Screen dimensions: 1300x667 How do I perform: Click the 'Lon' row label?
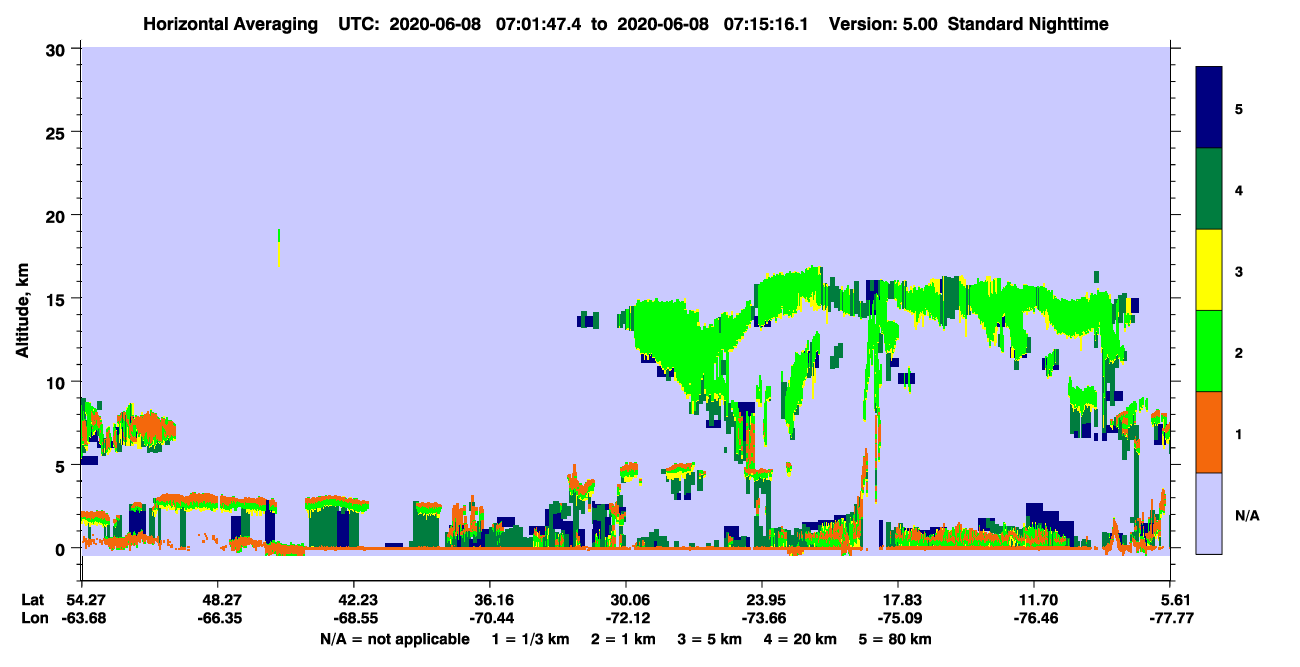[33, 619]
